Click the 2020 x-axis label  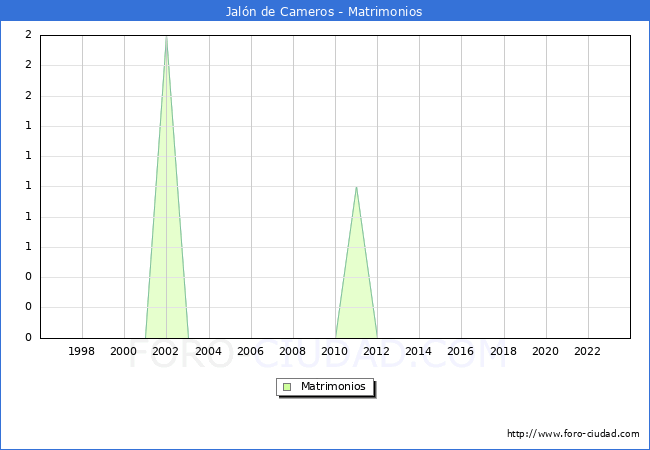tap(546, 351)
